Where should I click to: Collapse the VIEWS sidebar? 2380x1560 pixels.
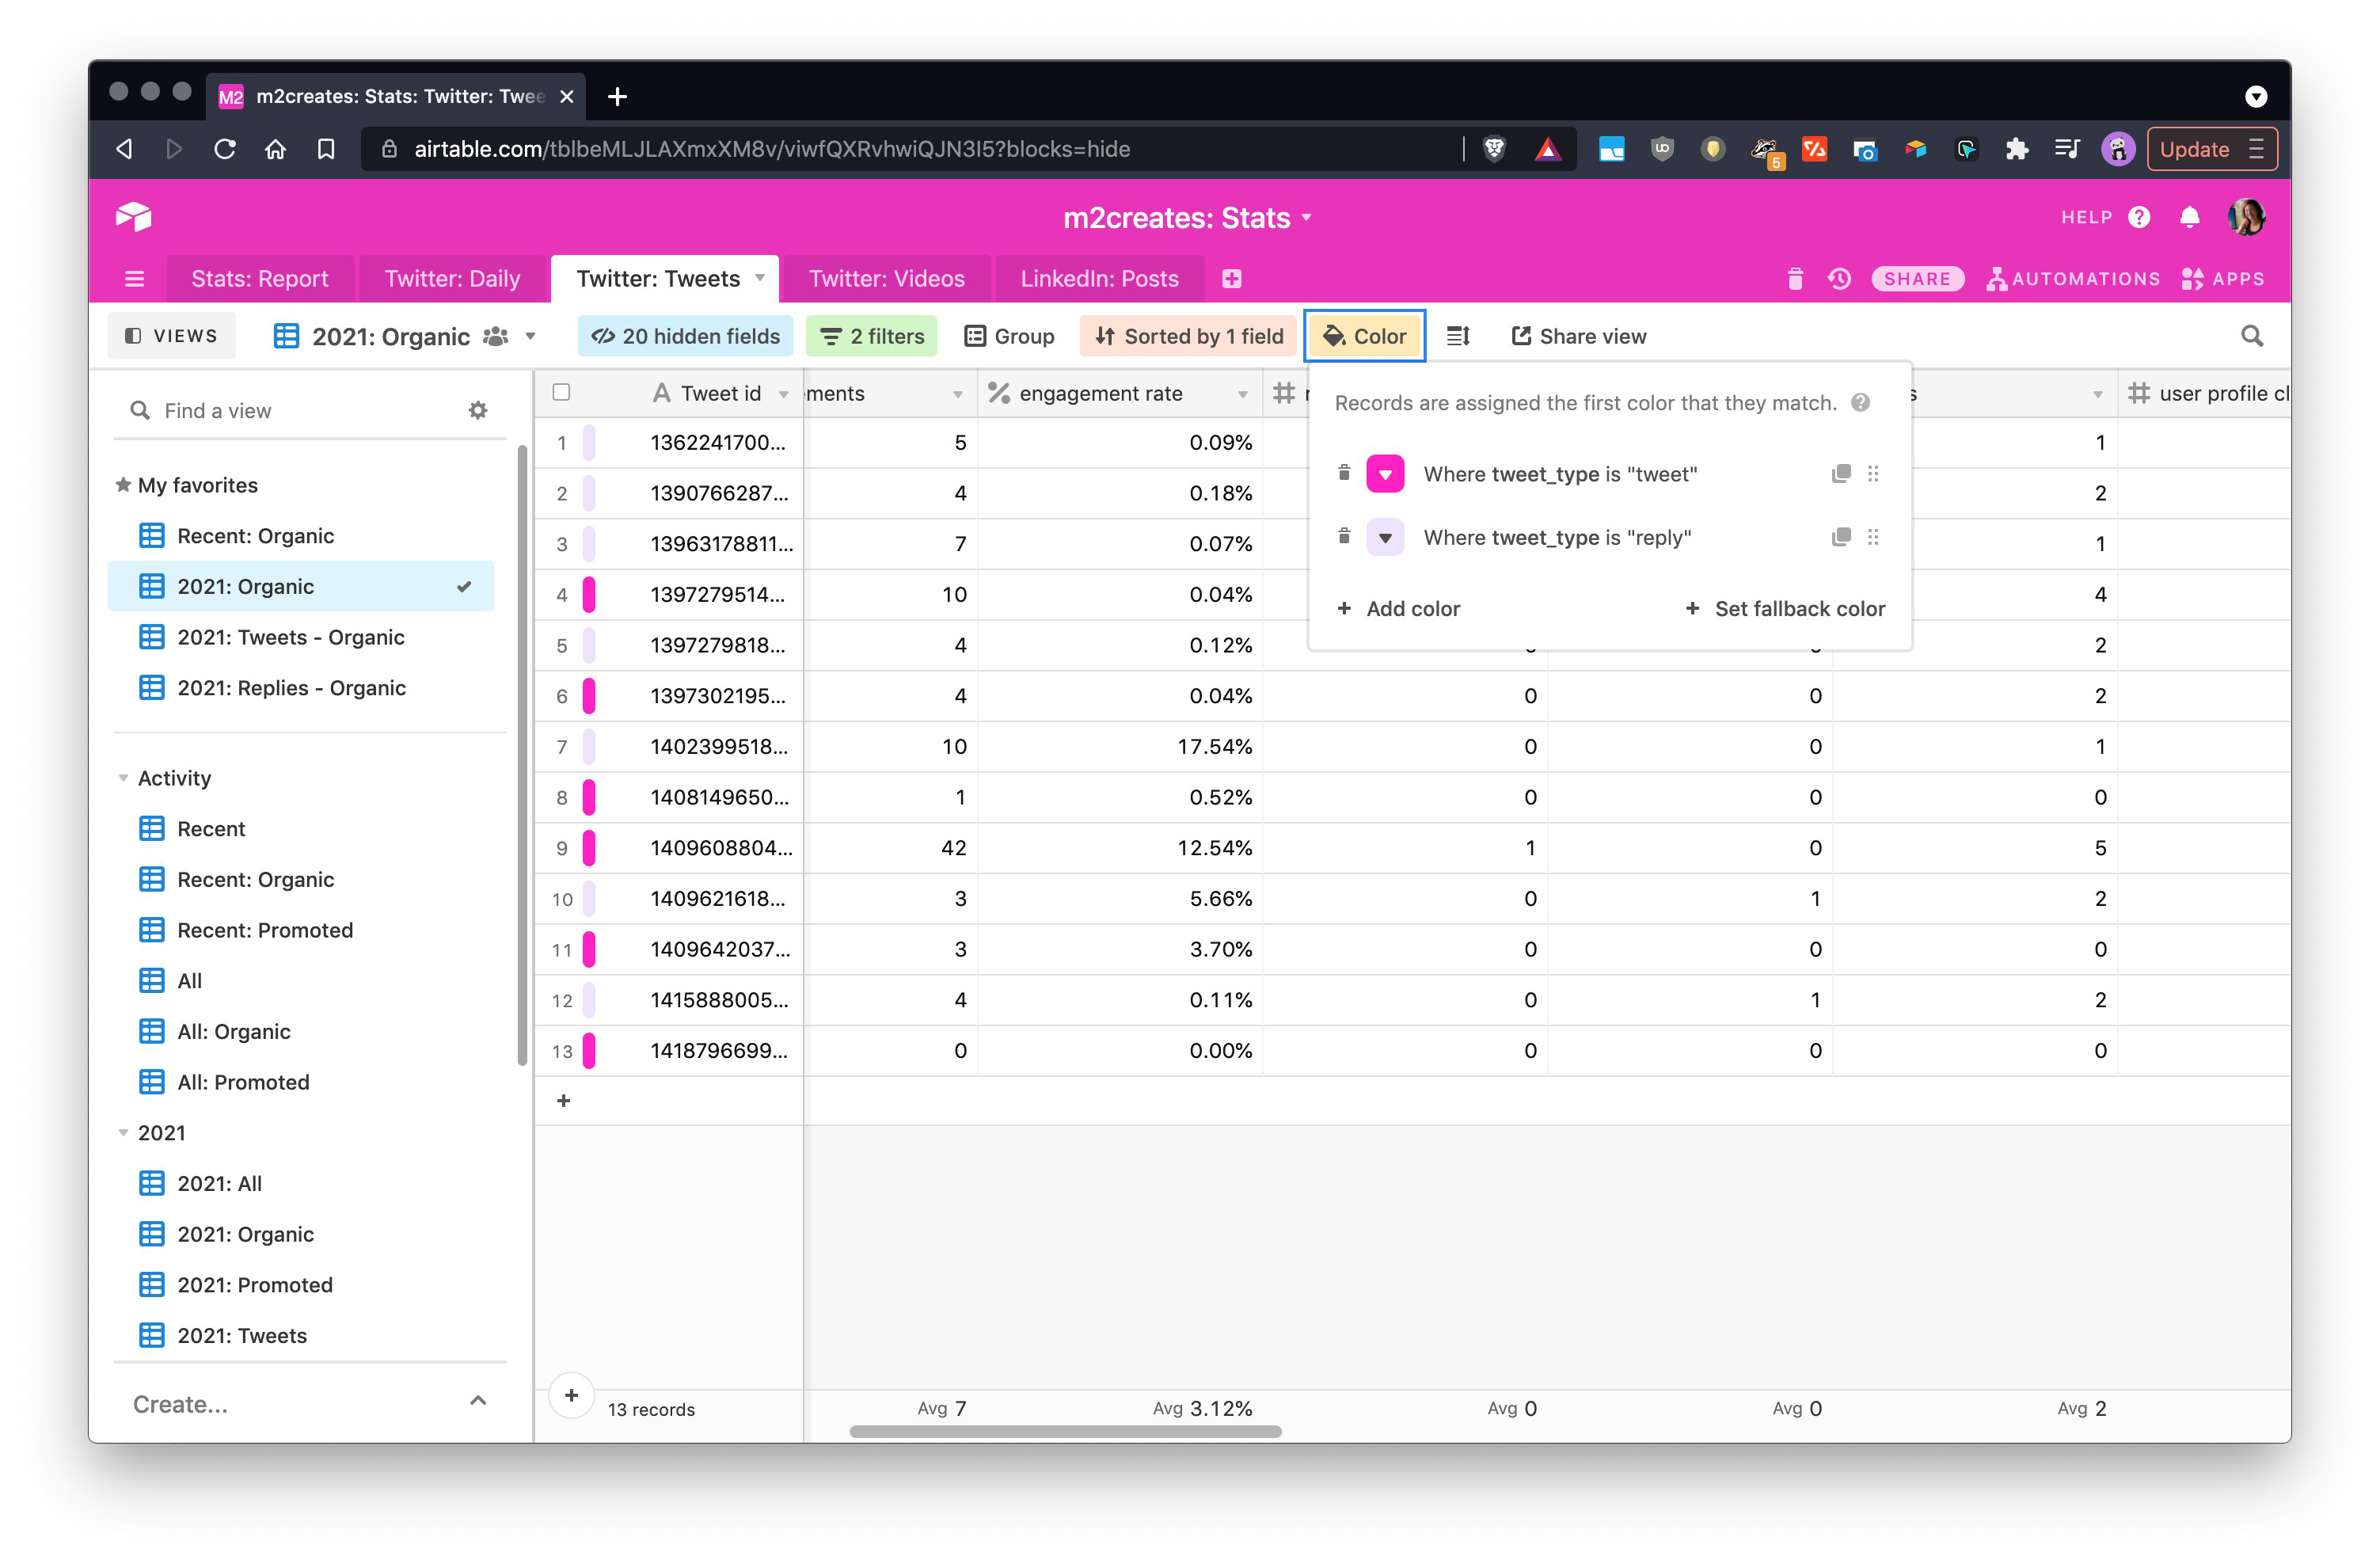point(171,335)
